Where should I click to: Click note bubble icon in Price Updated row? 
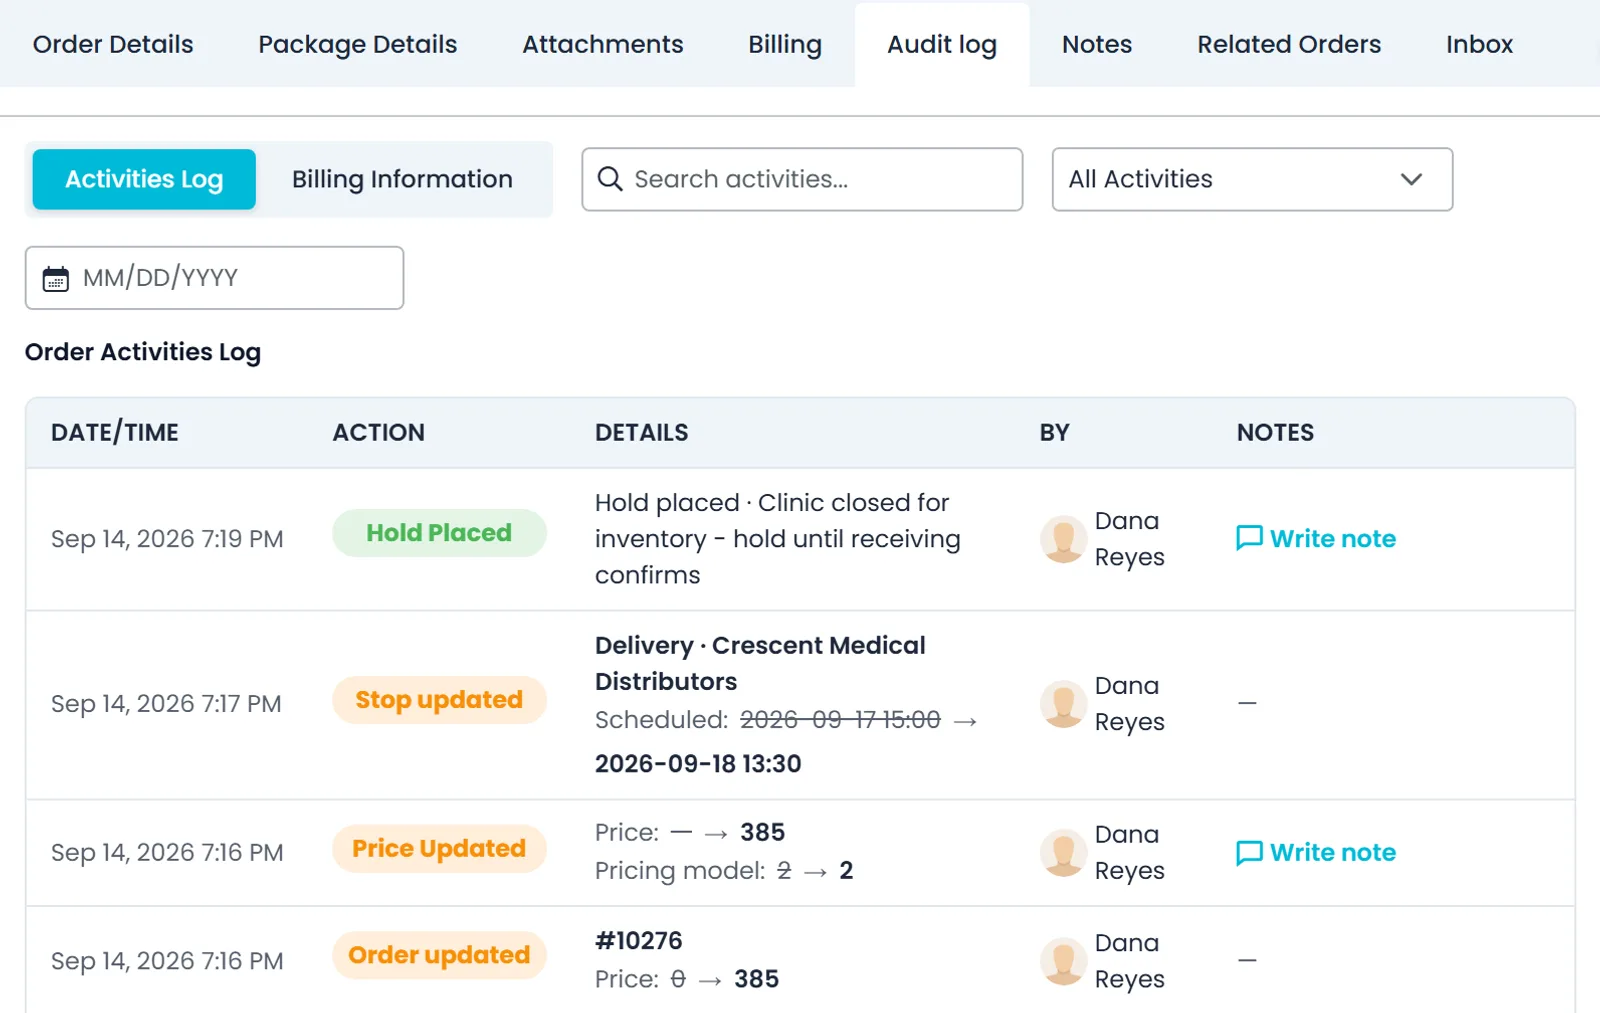(x=1249, y=853)
